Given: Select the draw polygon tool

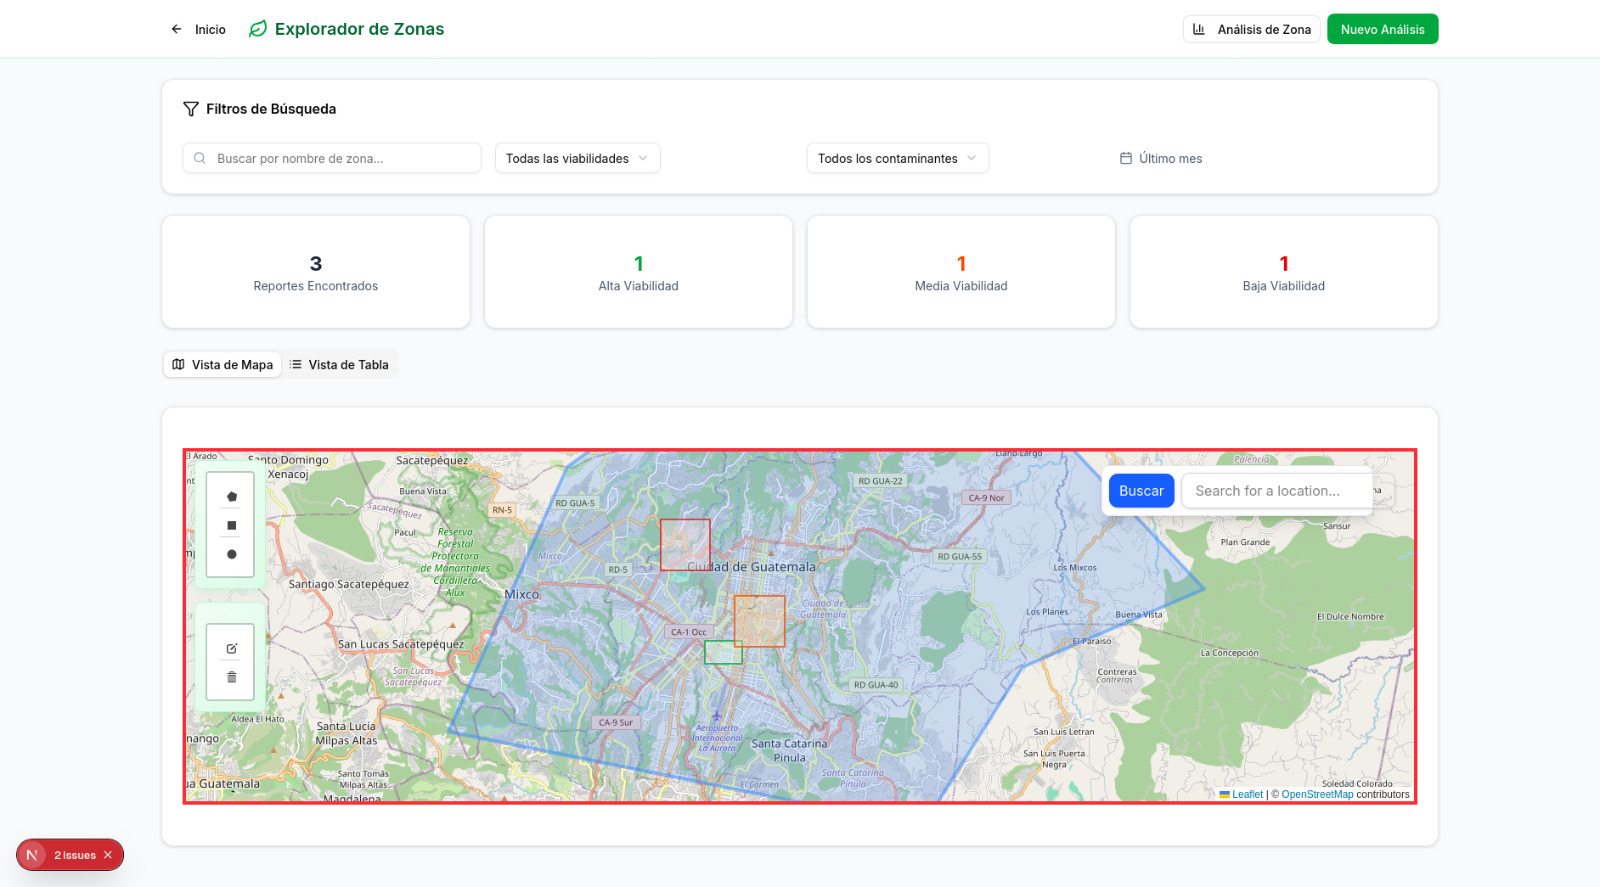Looking at the screenshot, I should click(232, 496).
